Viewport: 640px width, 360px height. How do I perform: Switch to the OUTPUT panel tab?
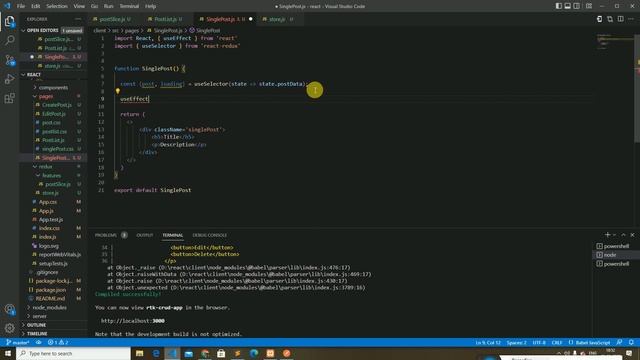point(144,235)
